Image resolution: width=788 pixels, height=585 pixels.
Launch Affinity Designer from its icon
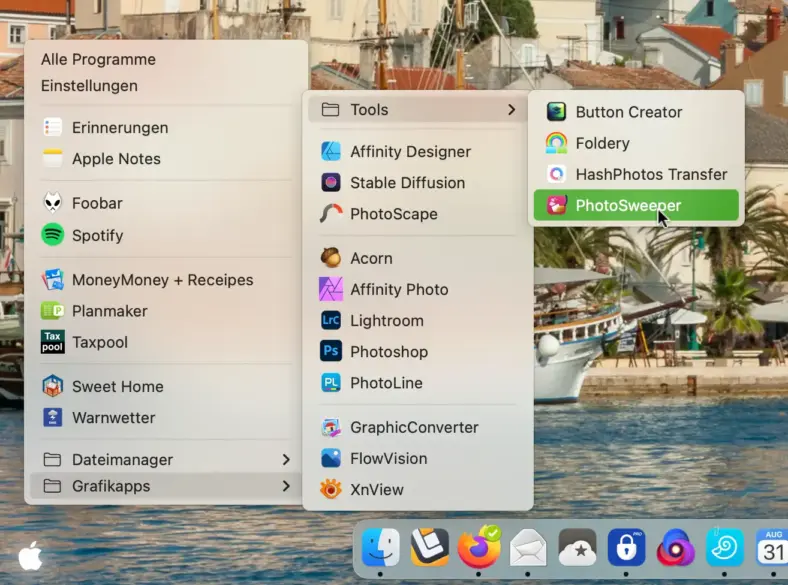tap(331, 151)
